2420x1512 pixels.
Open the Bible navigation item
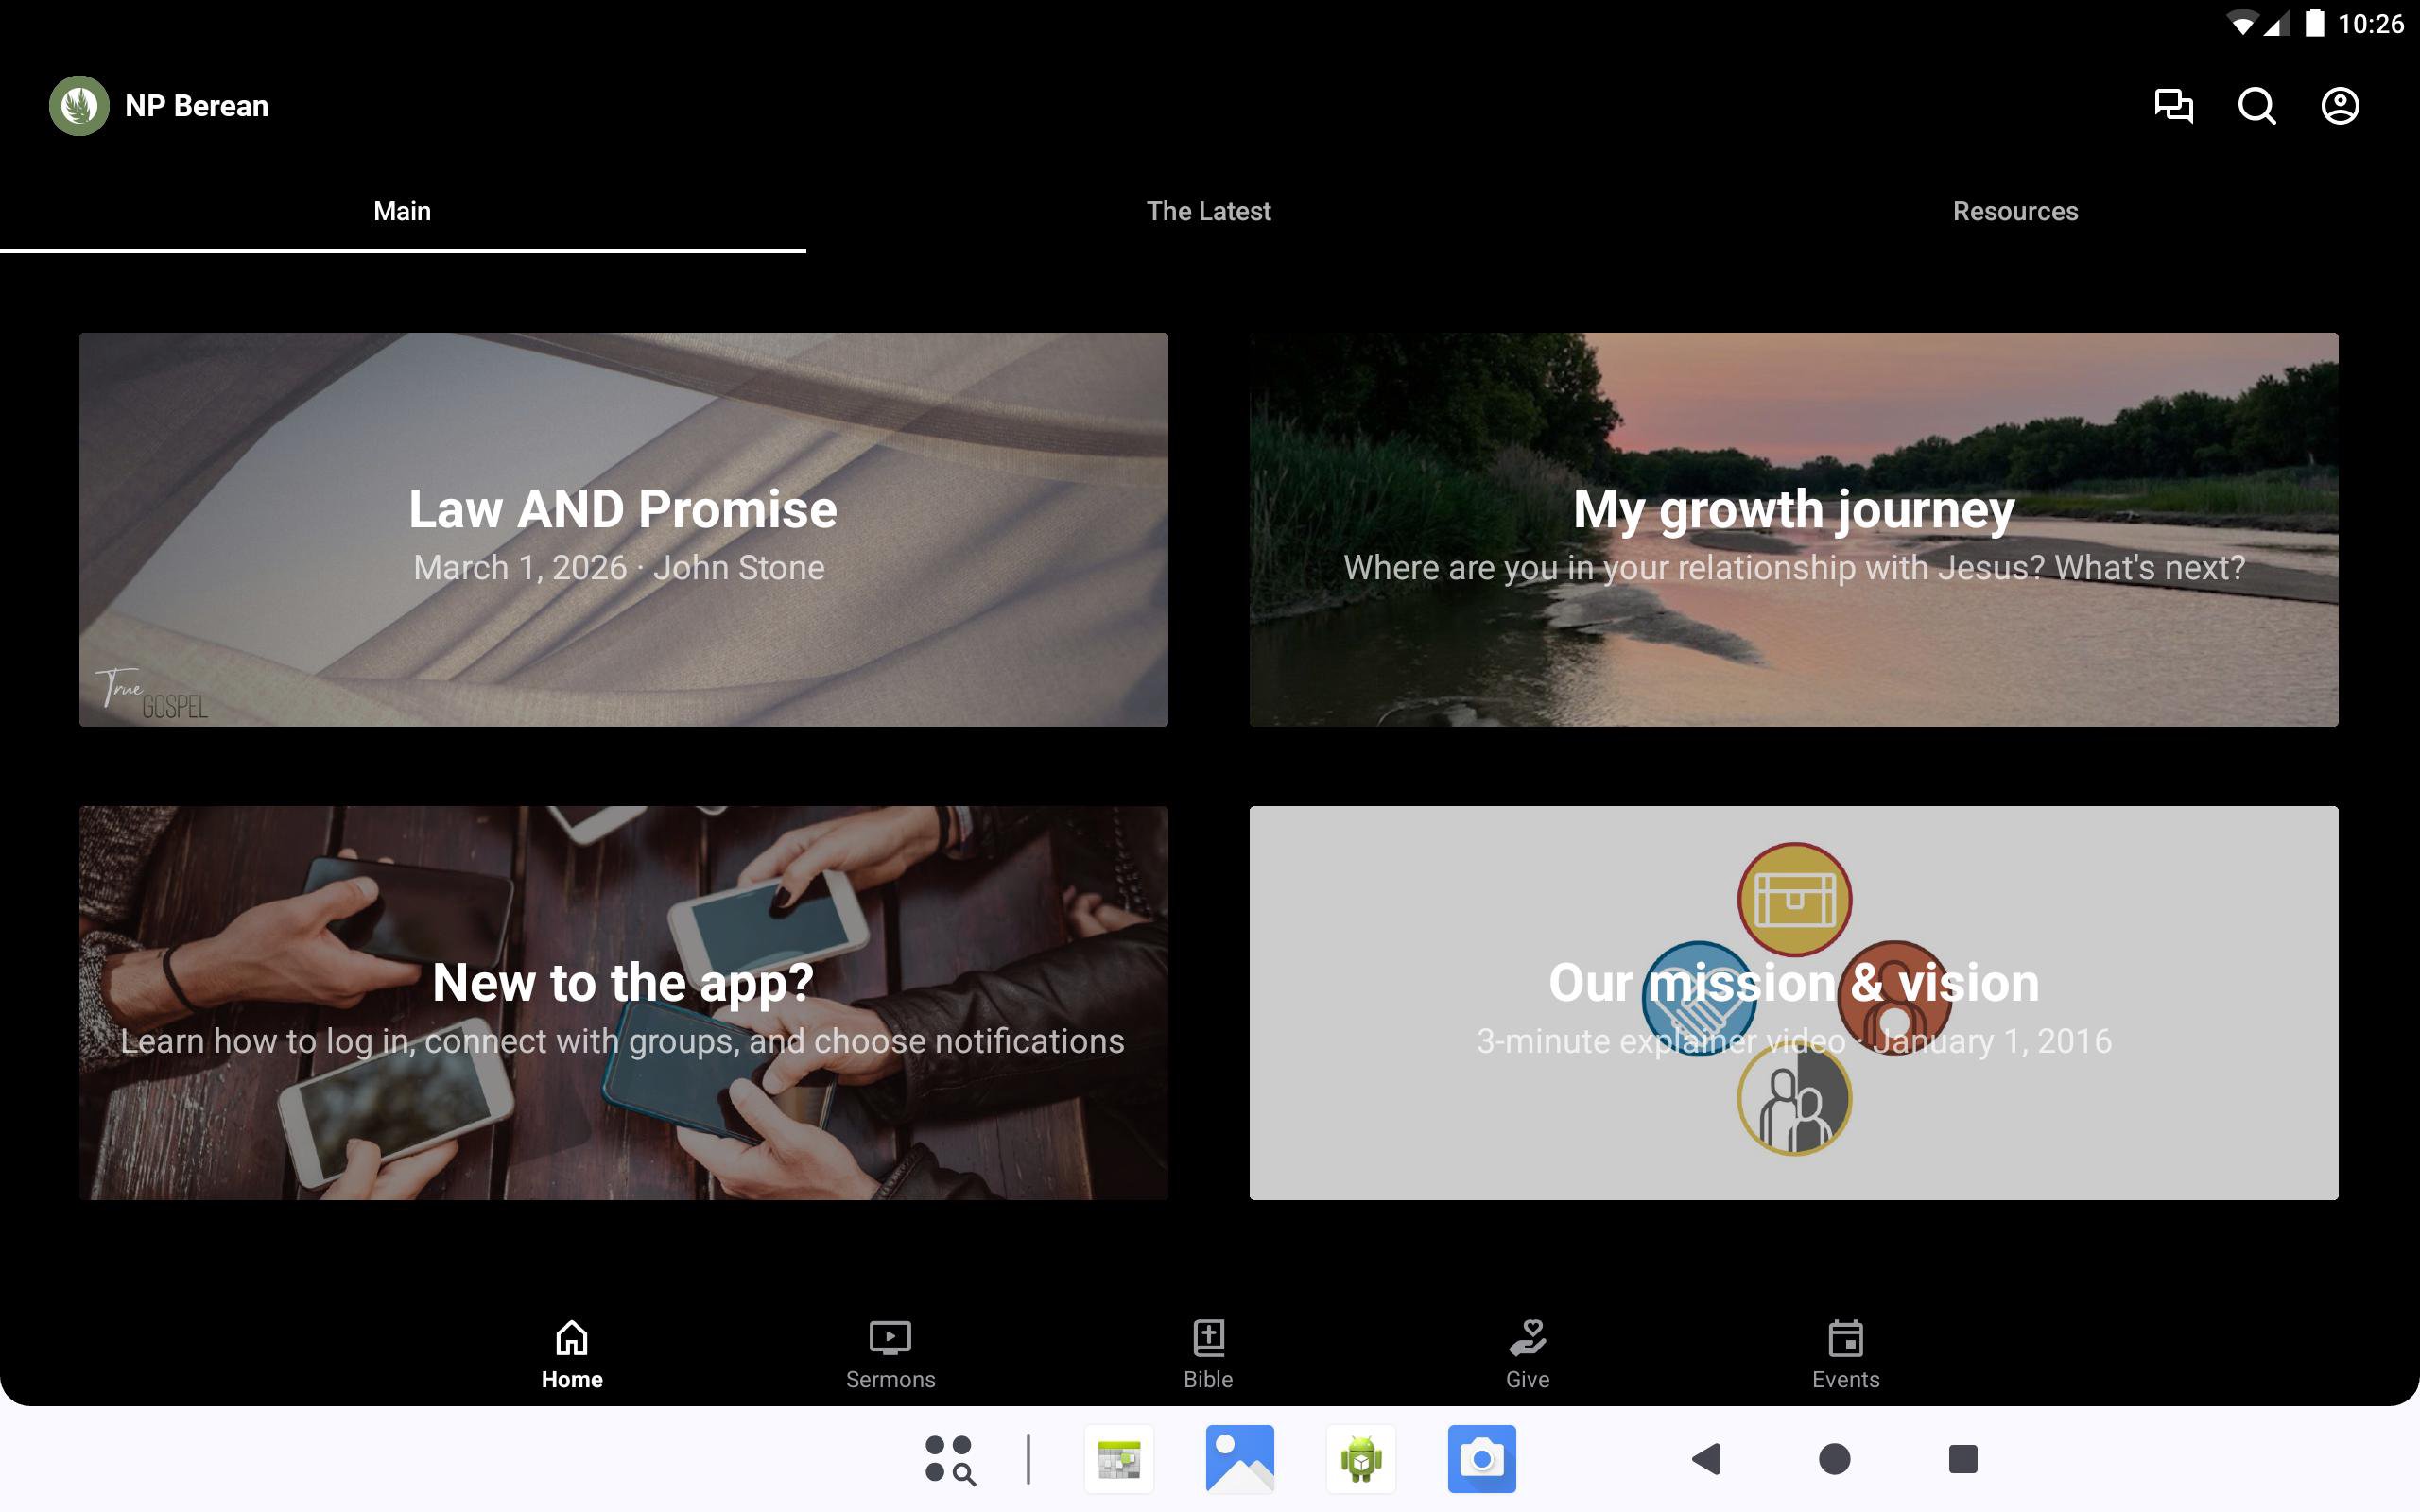[1208, 1354]
